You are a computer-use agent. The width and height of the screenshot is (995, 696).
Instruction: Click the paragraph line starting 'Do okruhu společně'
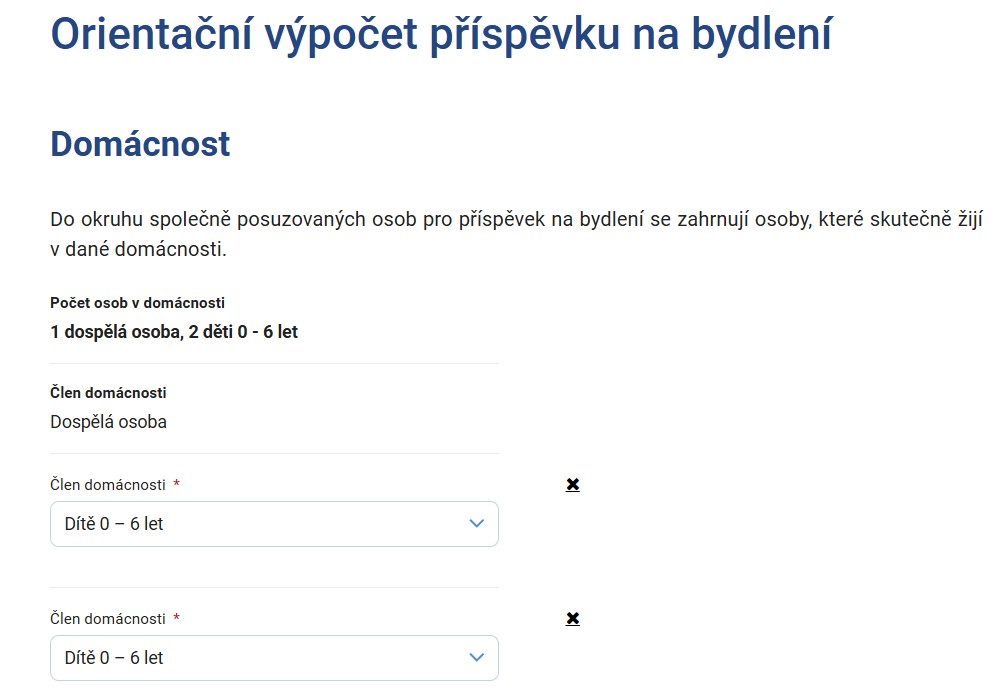[x=515, y=220]
